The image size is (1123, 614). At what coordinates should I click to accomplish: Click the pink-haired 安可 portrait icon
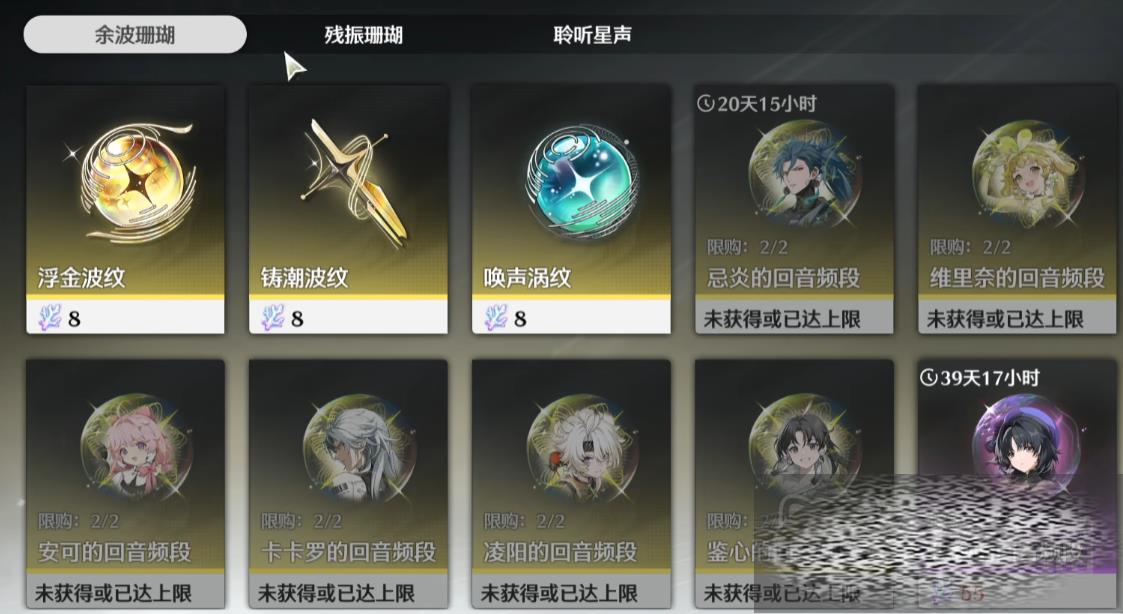pos(135,447)
